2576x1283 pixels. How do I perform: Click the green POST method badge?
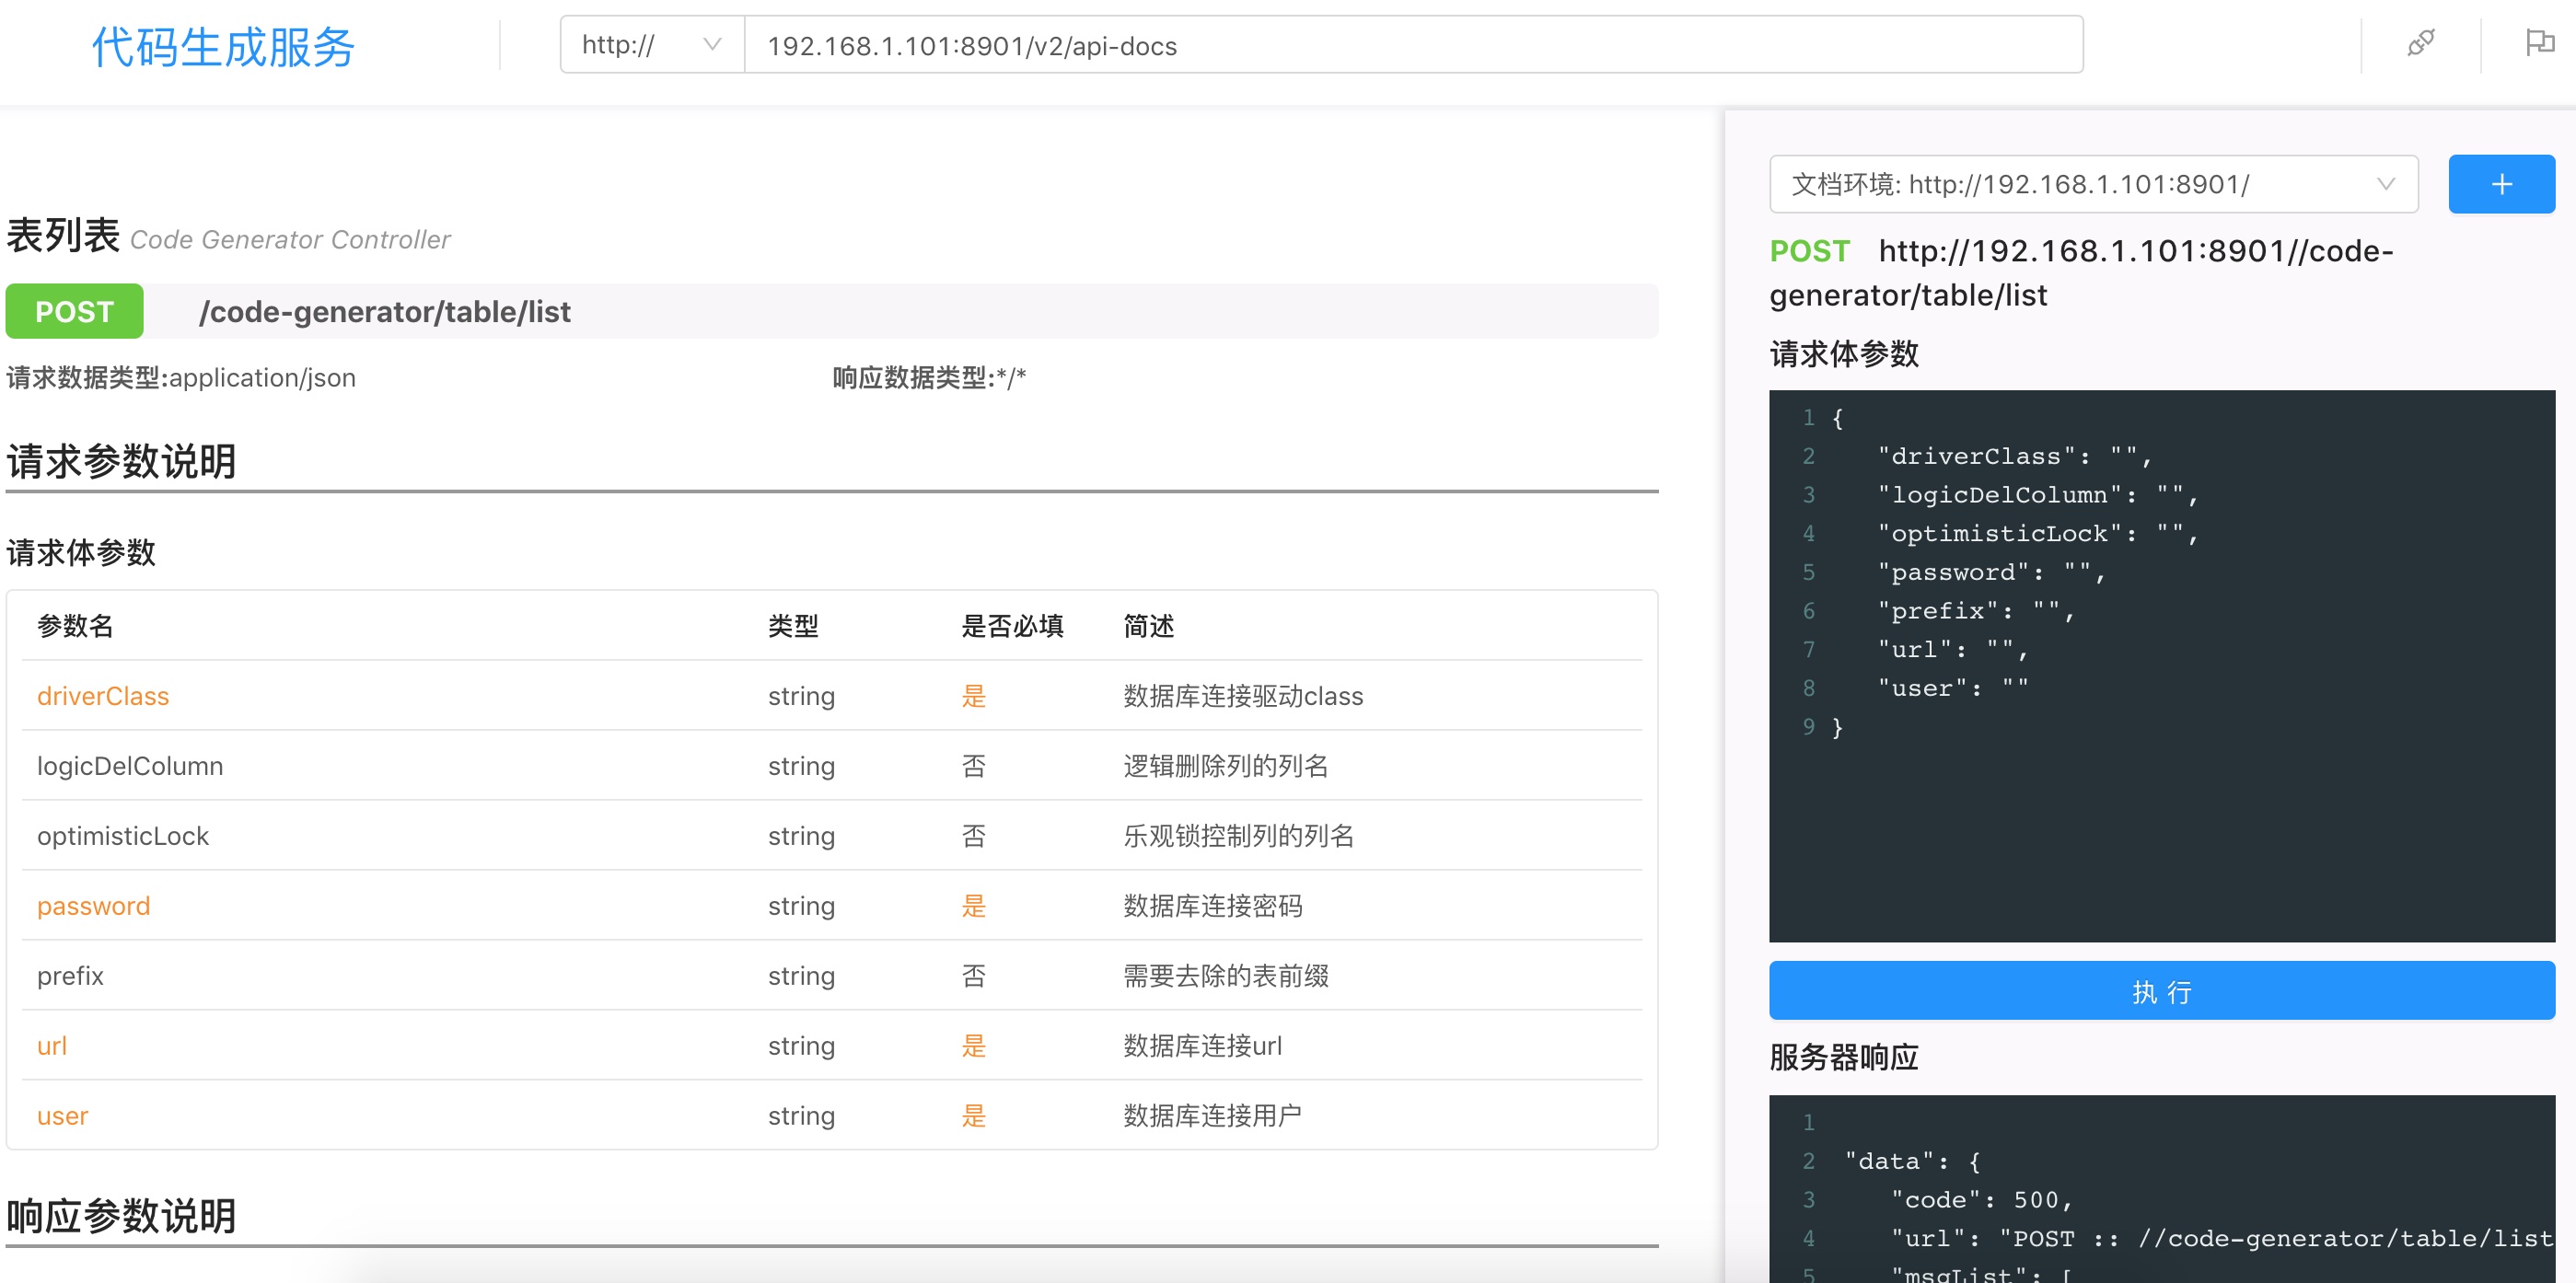tap(75, 312)
